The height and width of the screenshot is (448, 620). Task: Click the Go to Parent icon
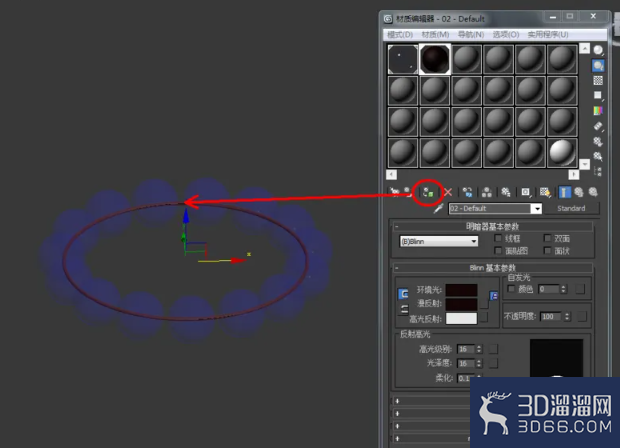tap(578, 192)
